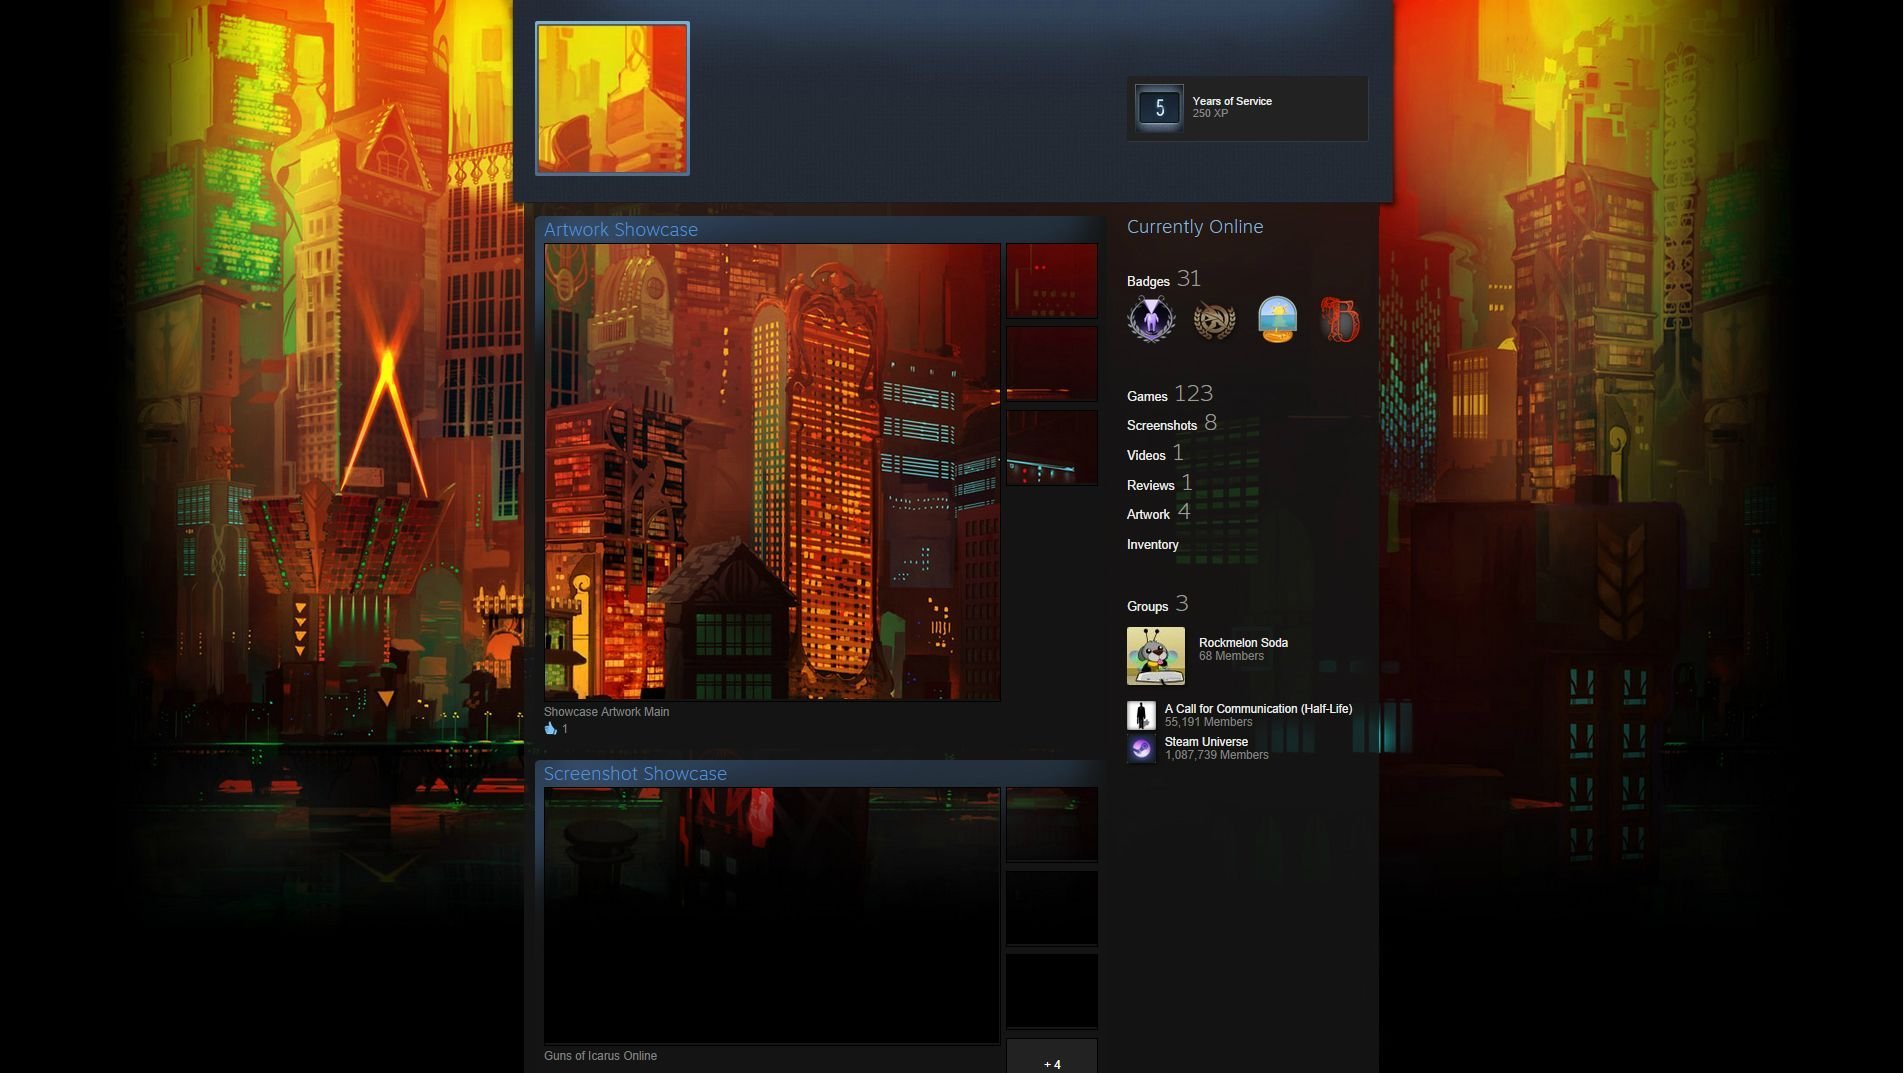Open the 5 Years of Service badge

[x=1247, y=108]
